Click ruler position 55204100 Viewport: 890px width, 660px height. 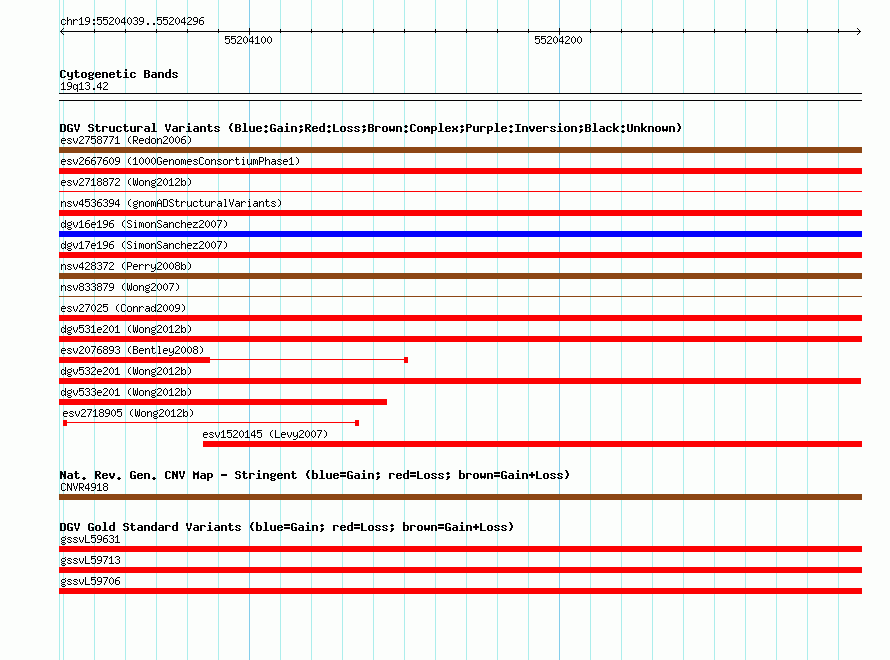(249, 40)
